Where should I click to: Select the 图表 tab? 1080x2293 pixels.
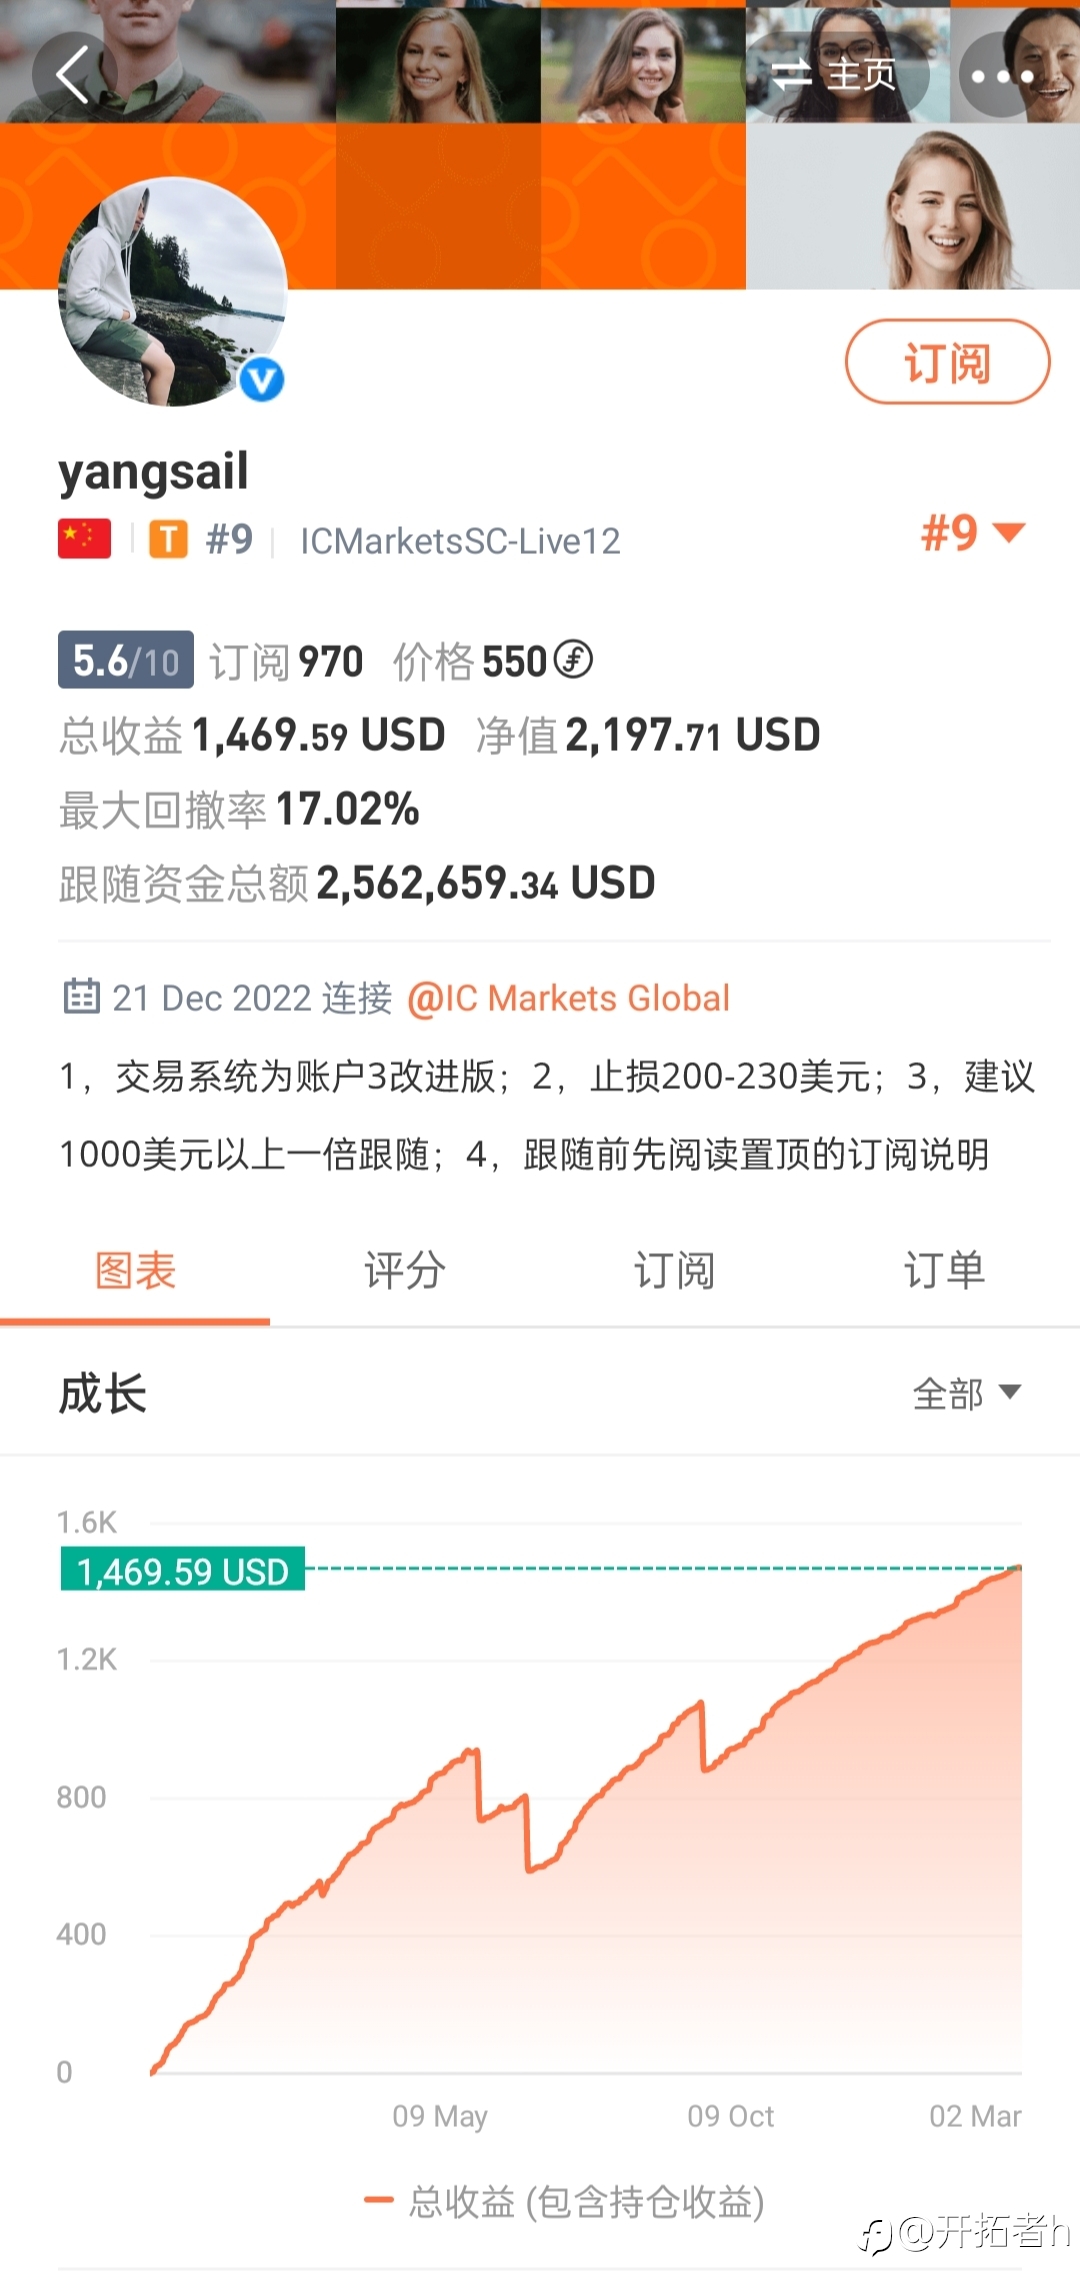[x=135, y=1271]
